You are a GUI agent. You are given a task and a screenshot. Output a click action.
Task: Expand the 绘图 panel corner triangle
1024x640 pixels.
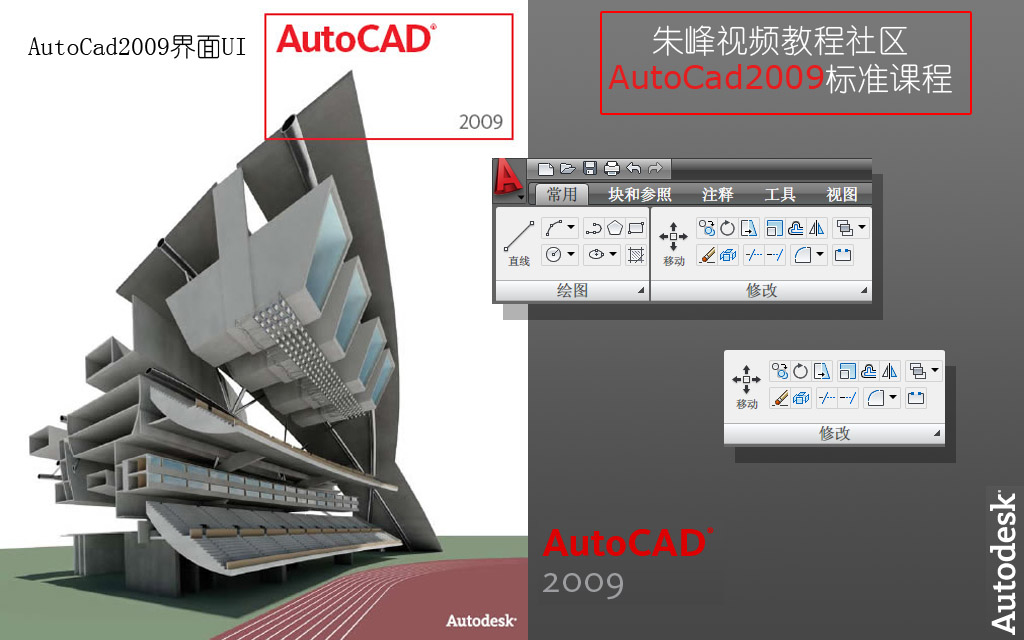point(641,291)
